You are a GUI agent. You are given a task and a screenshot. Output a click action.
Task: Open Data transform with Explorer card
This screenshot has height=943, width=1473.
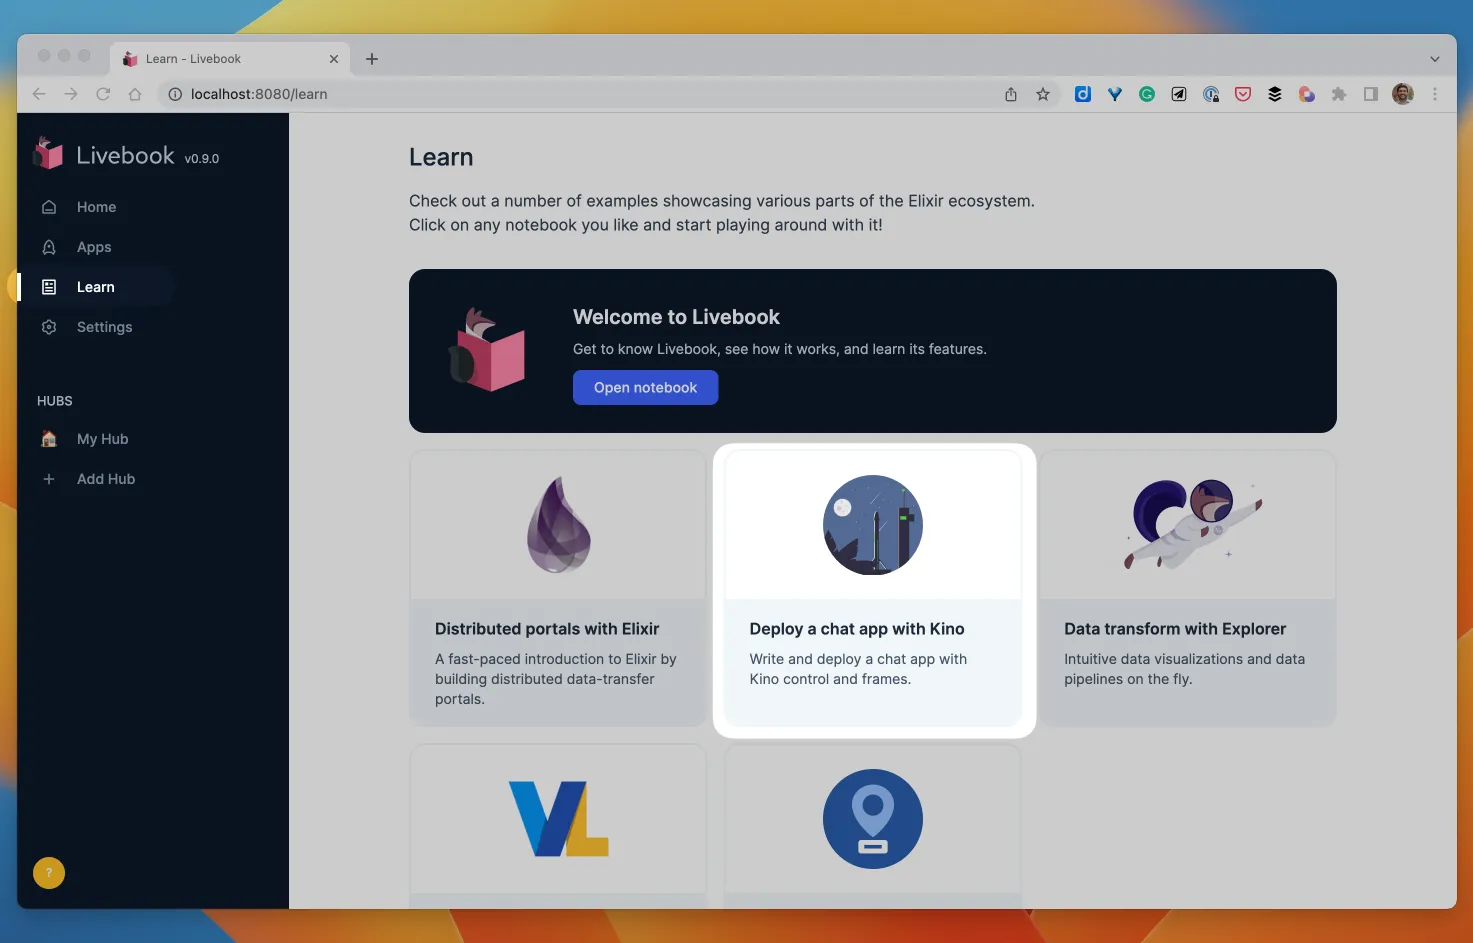(x=1187, y=588)
